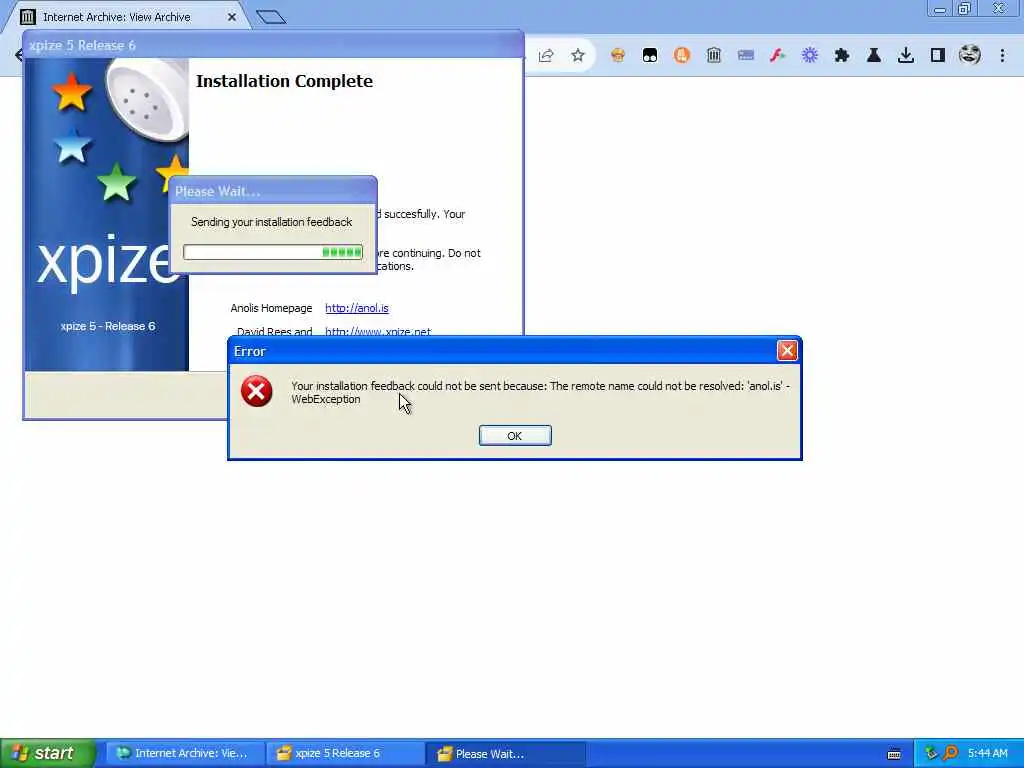Click the Installation Complete heading
This screenshot has width=1024, height=768.
click(x=284, y=81)
